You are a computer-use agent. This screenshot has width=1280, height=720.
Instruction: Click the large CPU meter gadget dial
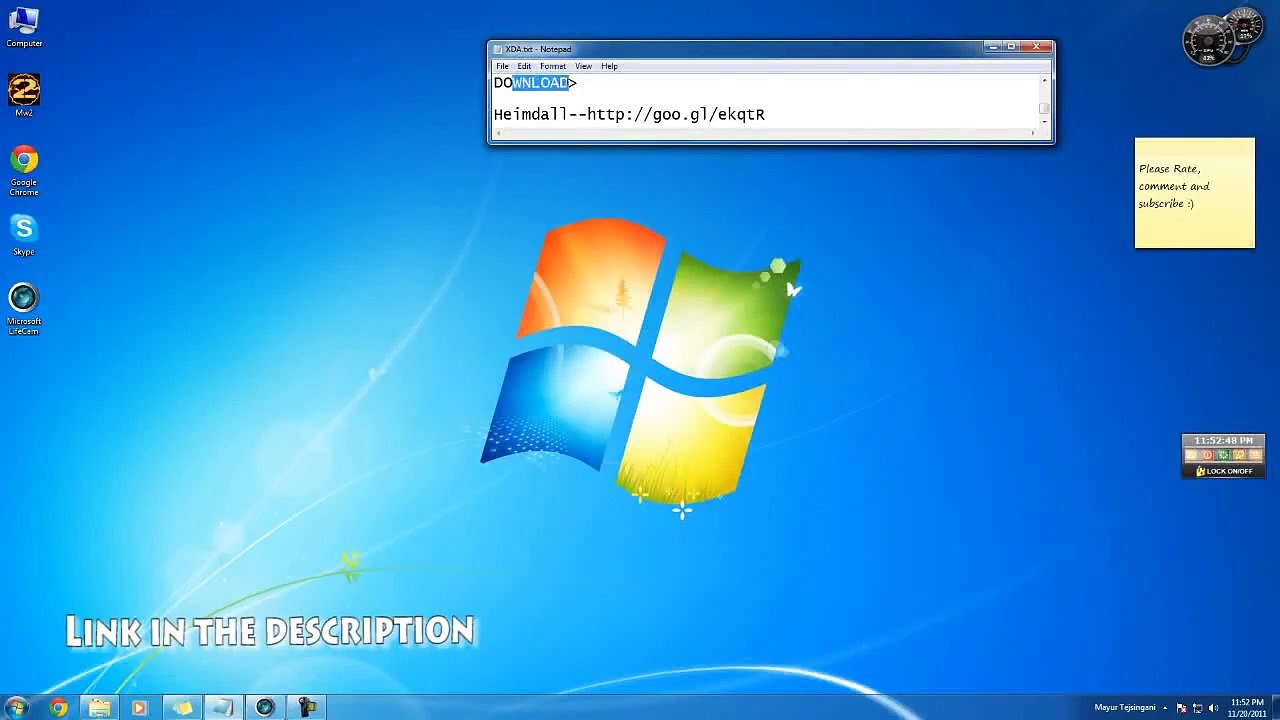point(1208,41)
